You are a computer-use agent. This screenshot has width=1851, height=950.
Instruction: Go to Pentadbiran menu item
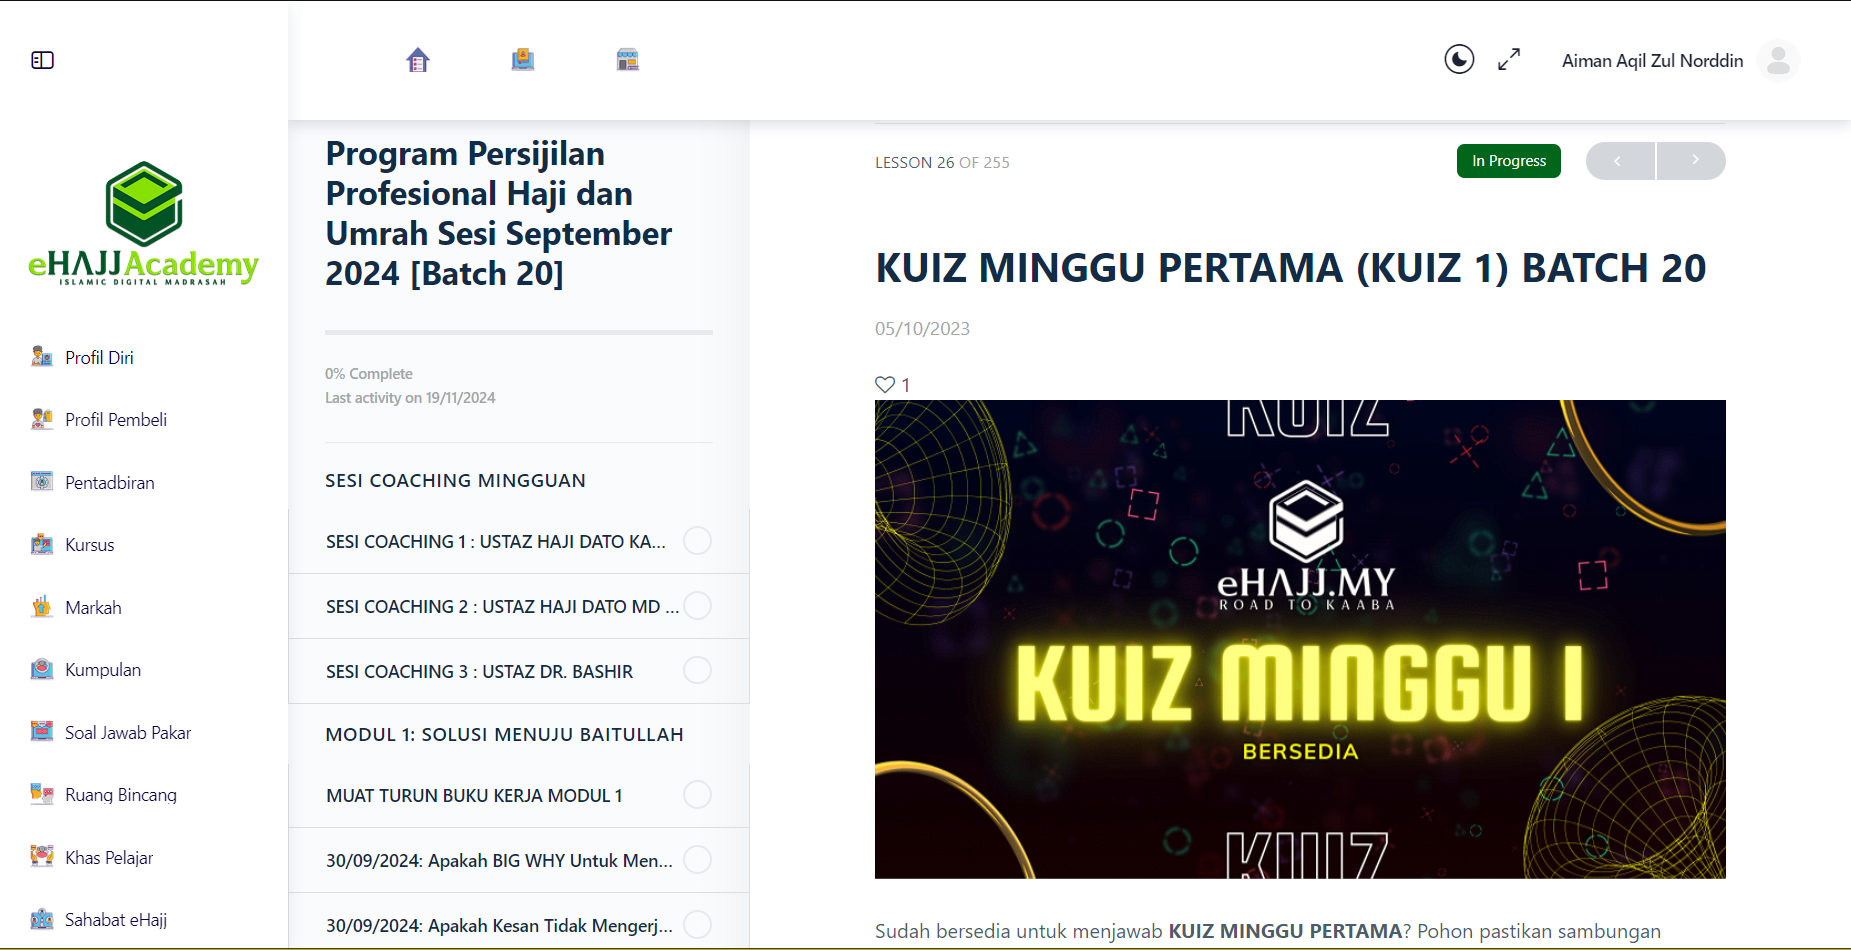tap(110, 482)
